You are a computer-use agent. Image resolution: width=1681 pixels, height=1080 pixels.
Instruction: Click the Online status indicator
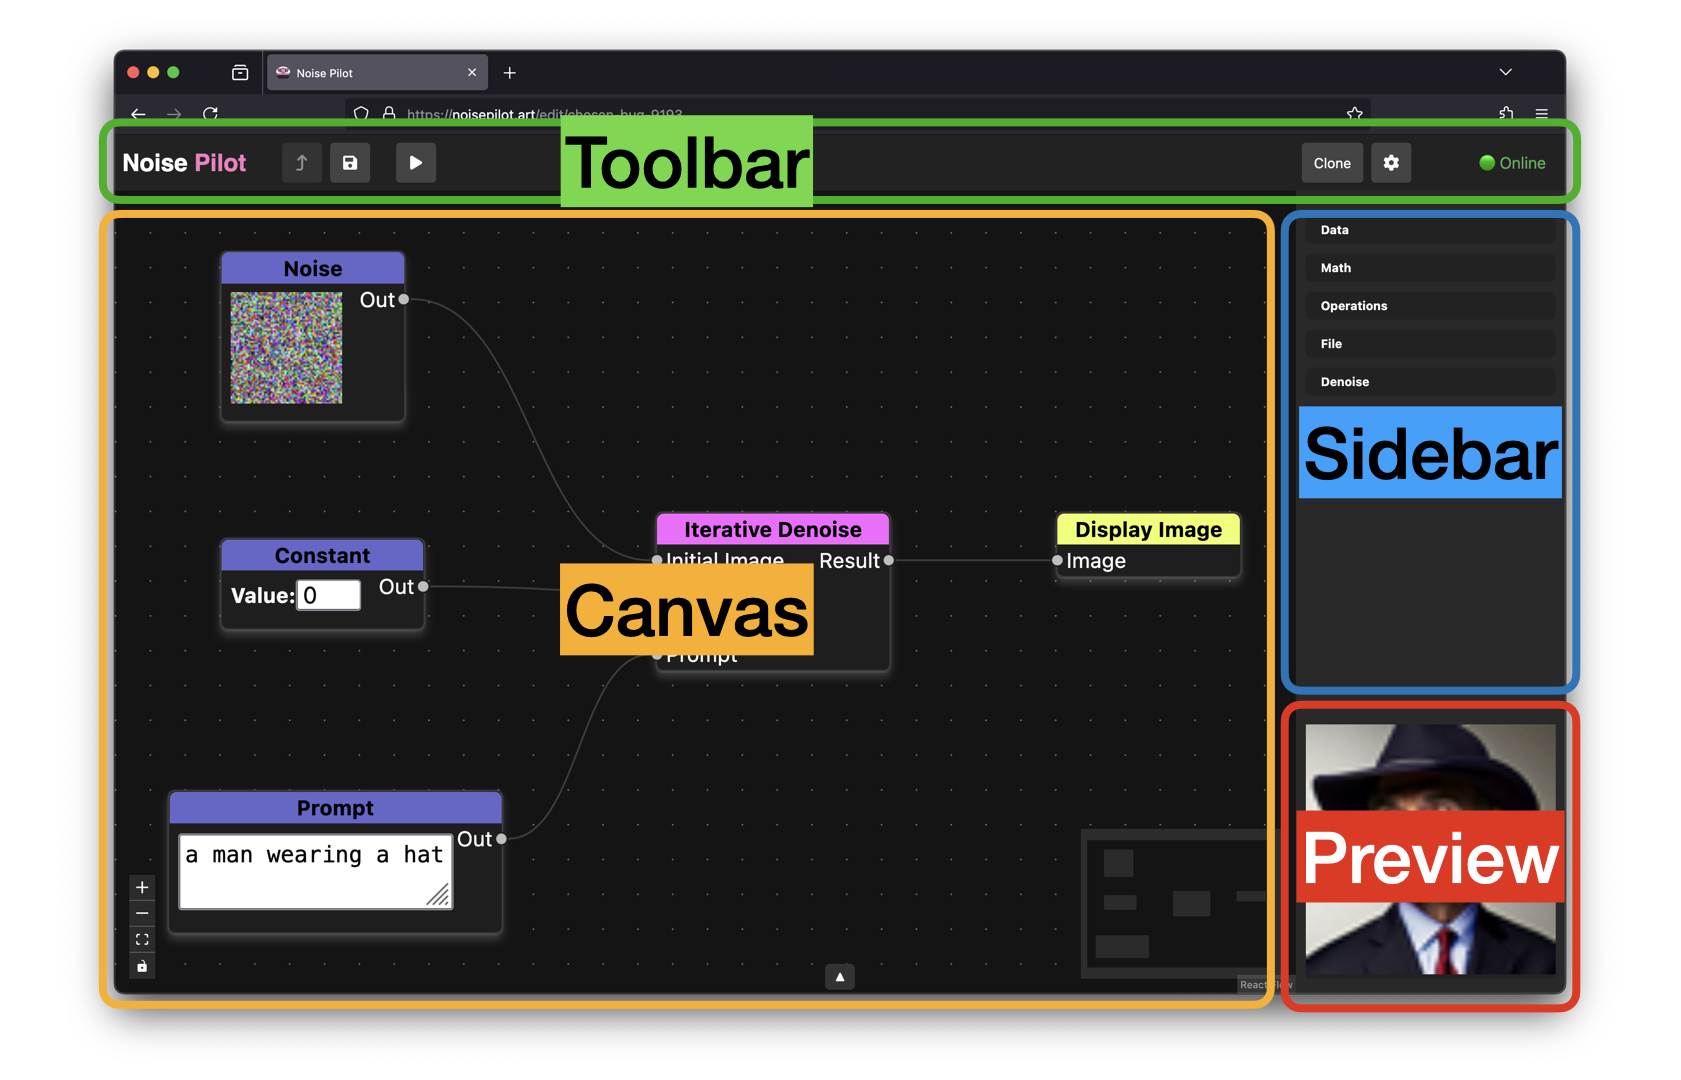tap(1512, 162)
